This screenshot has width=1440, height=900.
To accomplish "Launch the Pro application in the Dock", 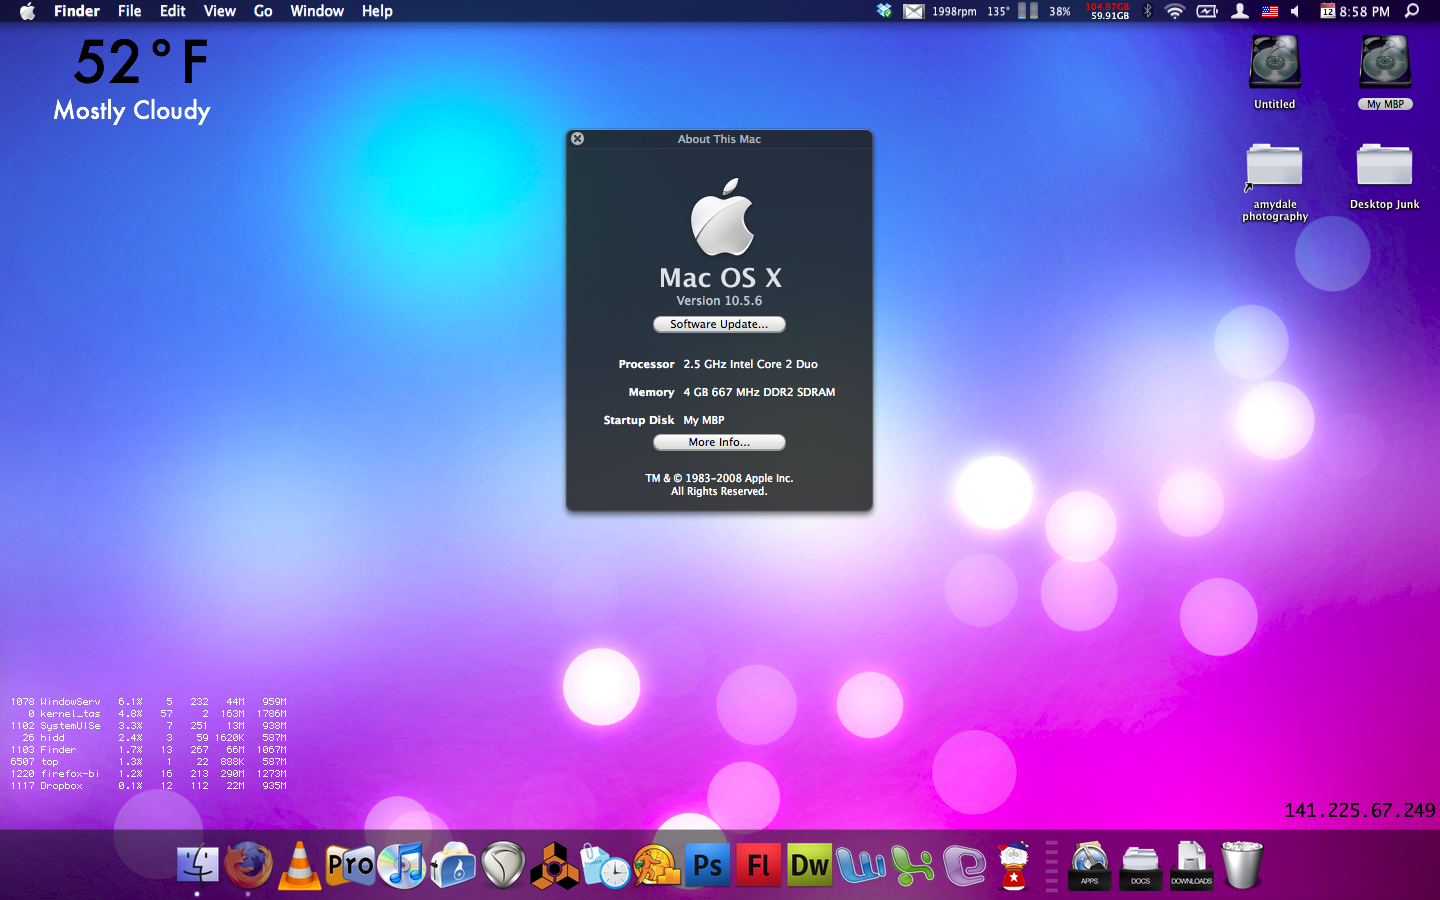I will [350, 865].
